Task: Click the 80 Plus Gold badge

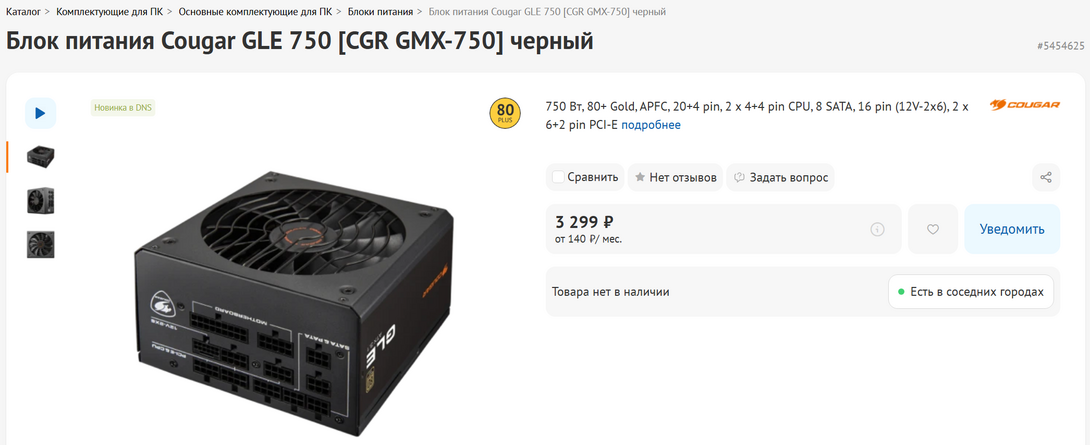Action: click(x=505, y=113)
